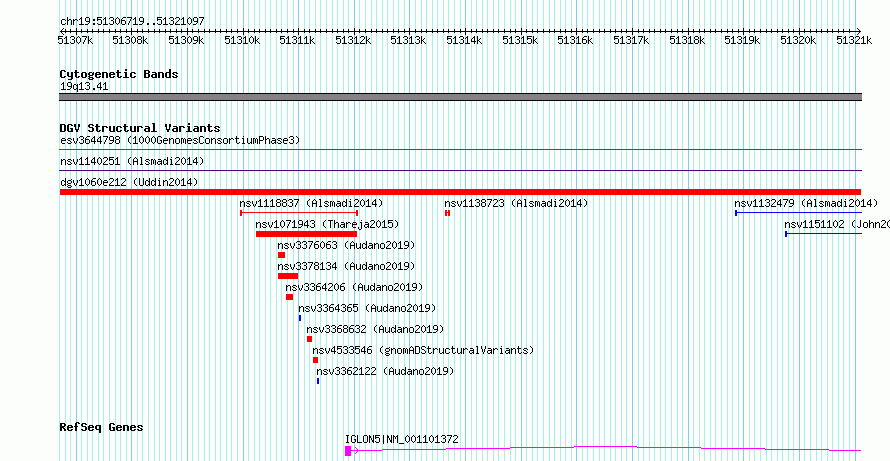Click the 51321k ruler tick
The width and height of the screenshot is (890, 461).
click(855, 40)
